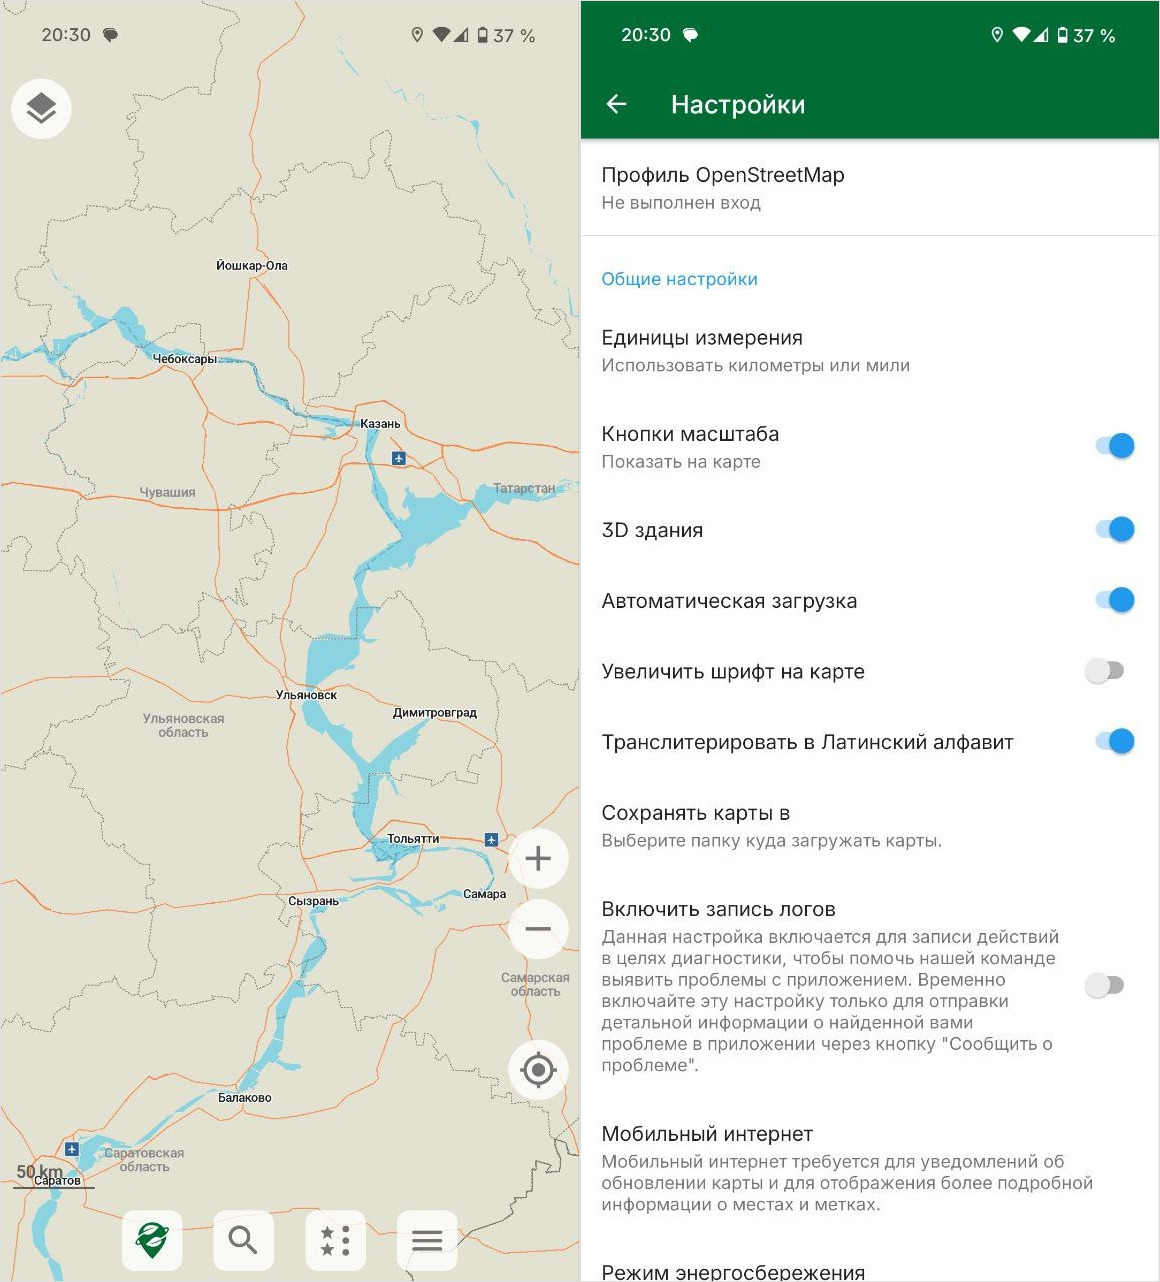The height and width of the screenshot is (1282, 1160).
Task: Switch off Транслитерировать в Латинский алфавит
Action: 1113,741
